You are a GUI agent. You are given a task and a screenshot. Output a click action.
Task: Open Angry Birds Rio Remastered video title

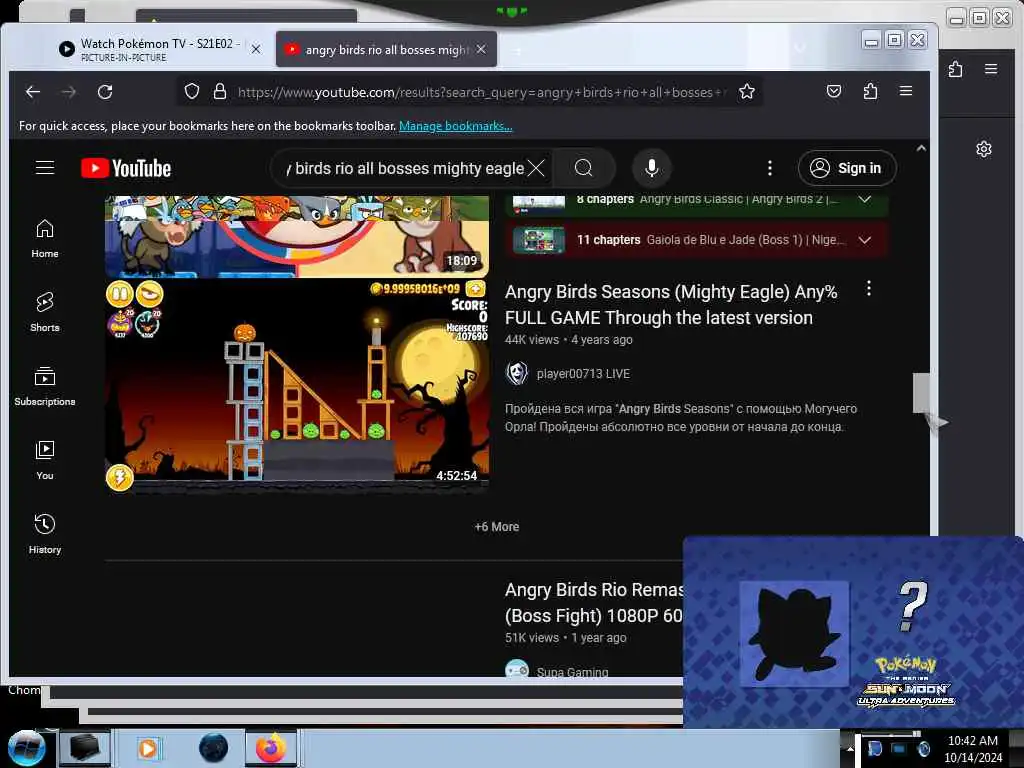[594, 603]
